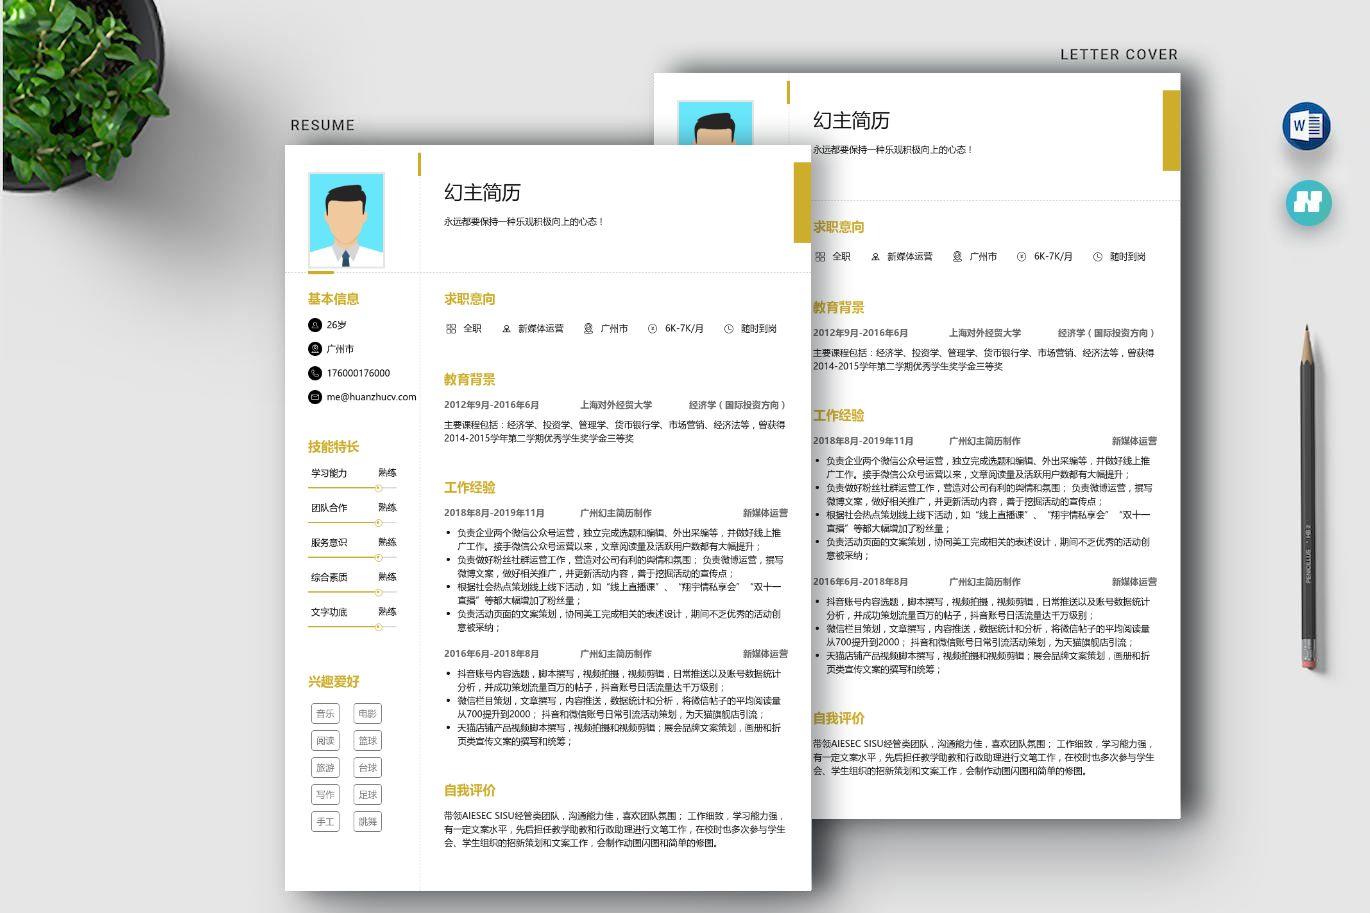Click the person icon before 新媒体运营 on letter cover 求职意向
The height and width of the screenshot is (913, 1370).
tap(875, 257)
